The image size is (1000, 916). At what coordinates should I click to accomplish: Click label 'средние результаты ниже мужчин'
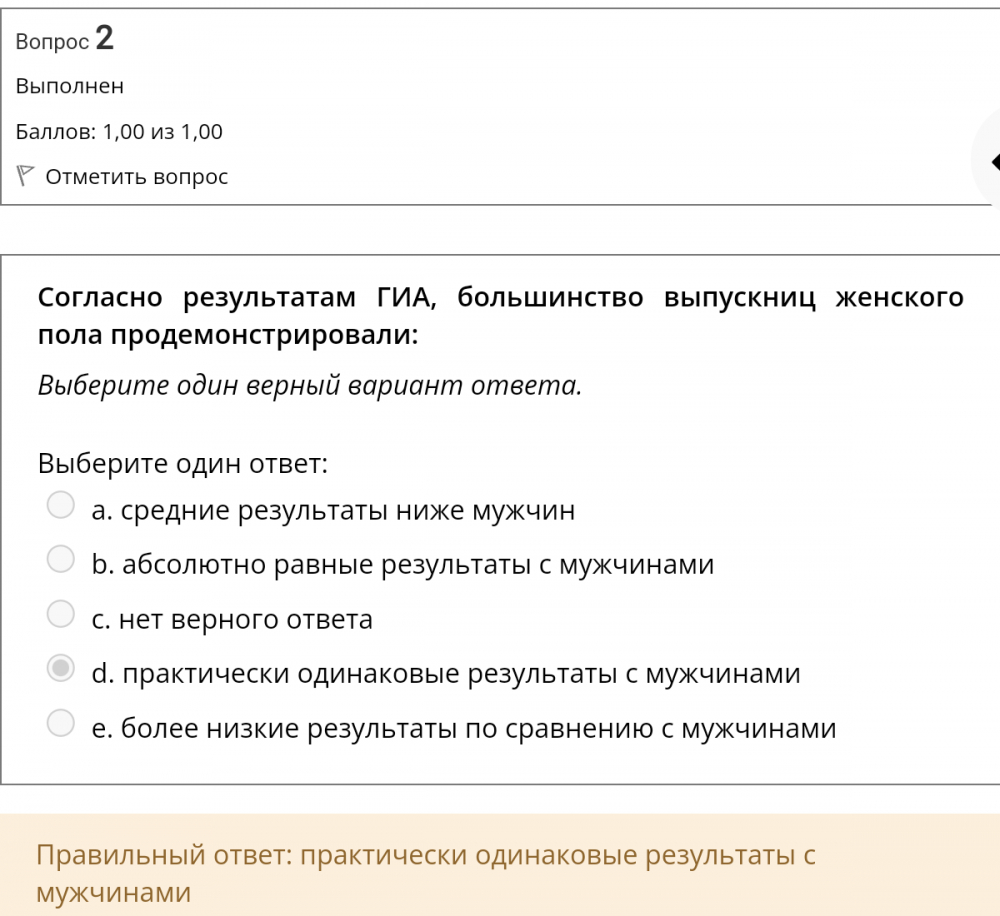346,511
